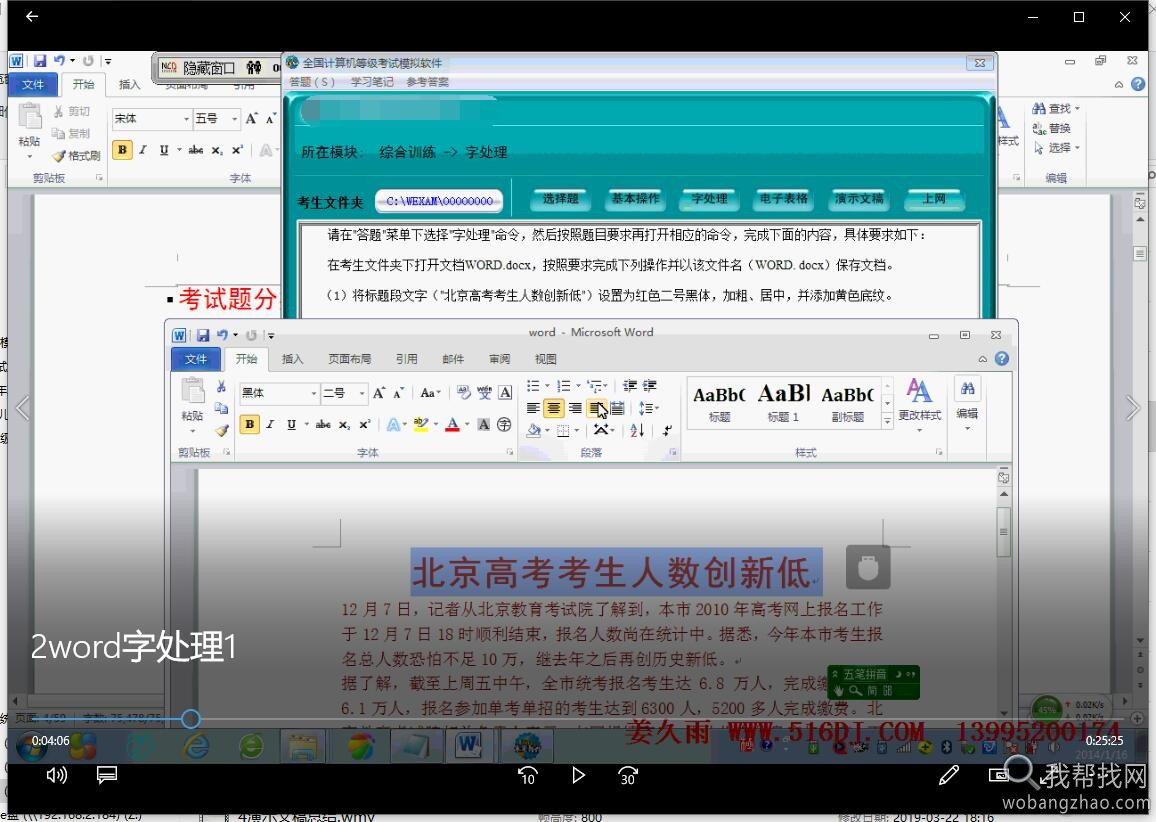Click video Play button
Screen dimensions: 1156x822
[x=578, y=775]
